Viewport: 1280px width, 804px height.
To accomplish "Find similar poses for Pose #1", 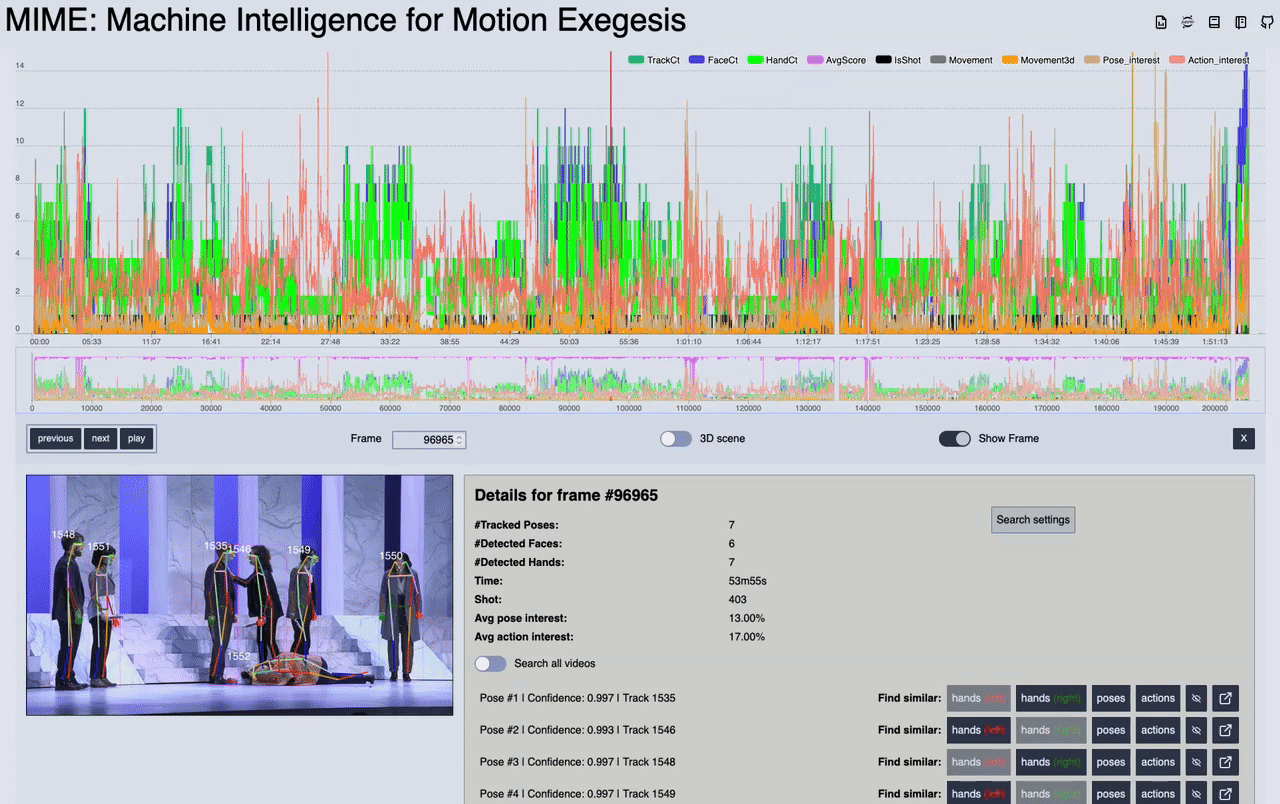I will point(1110,698).
